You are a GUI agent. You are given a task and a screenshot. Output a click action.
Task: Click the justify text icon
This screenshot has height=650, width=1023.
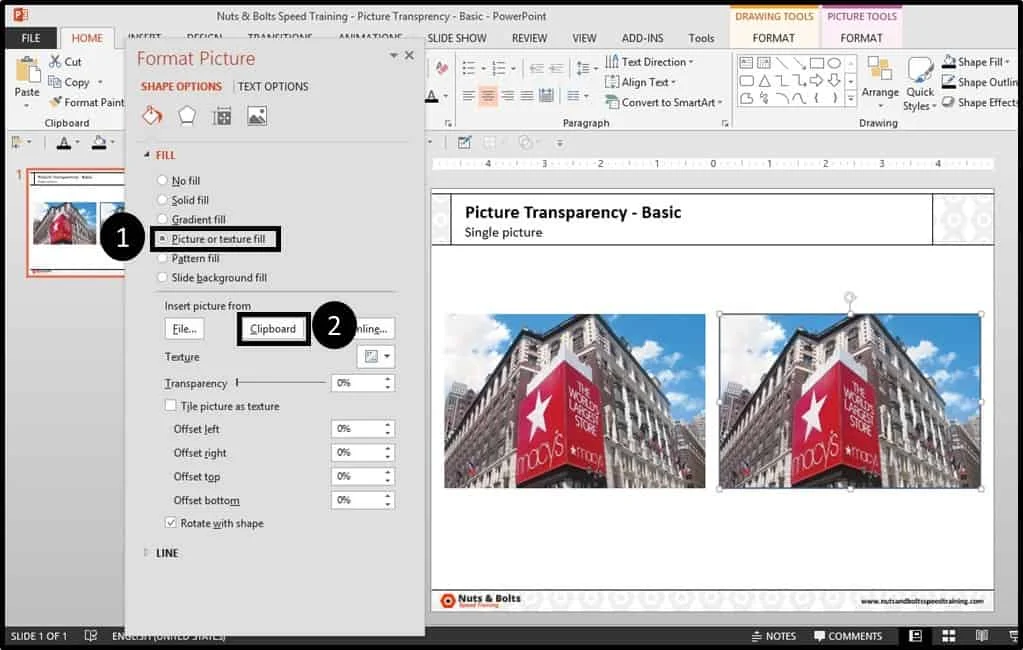(527, 97)
